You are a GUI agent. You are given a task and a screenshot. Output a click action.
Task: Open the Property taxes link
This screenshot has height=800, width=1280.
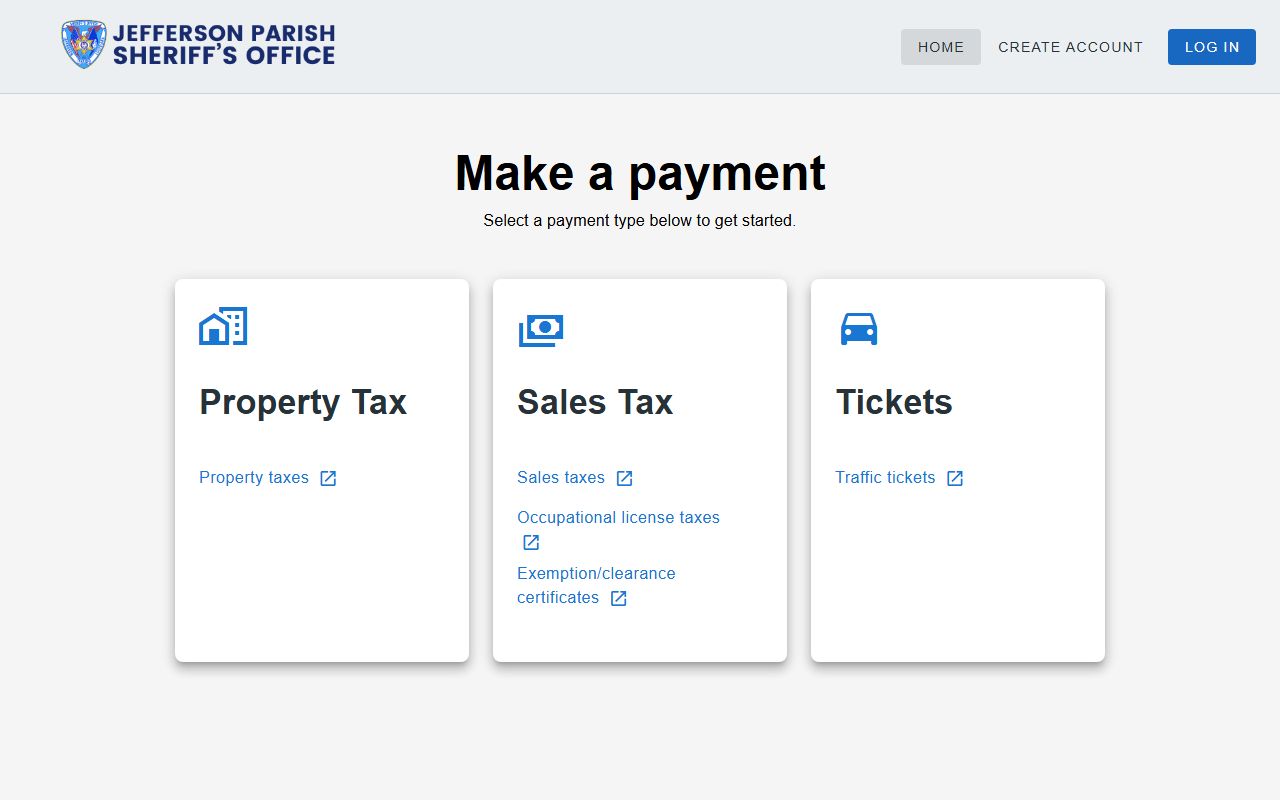pos(254,477)
